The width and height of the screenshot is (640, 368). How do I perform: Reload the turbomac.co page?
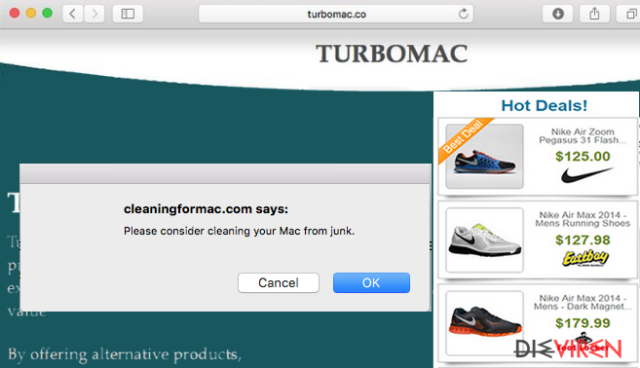[x=463, y=14]
